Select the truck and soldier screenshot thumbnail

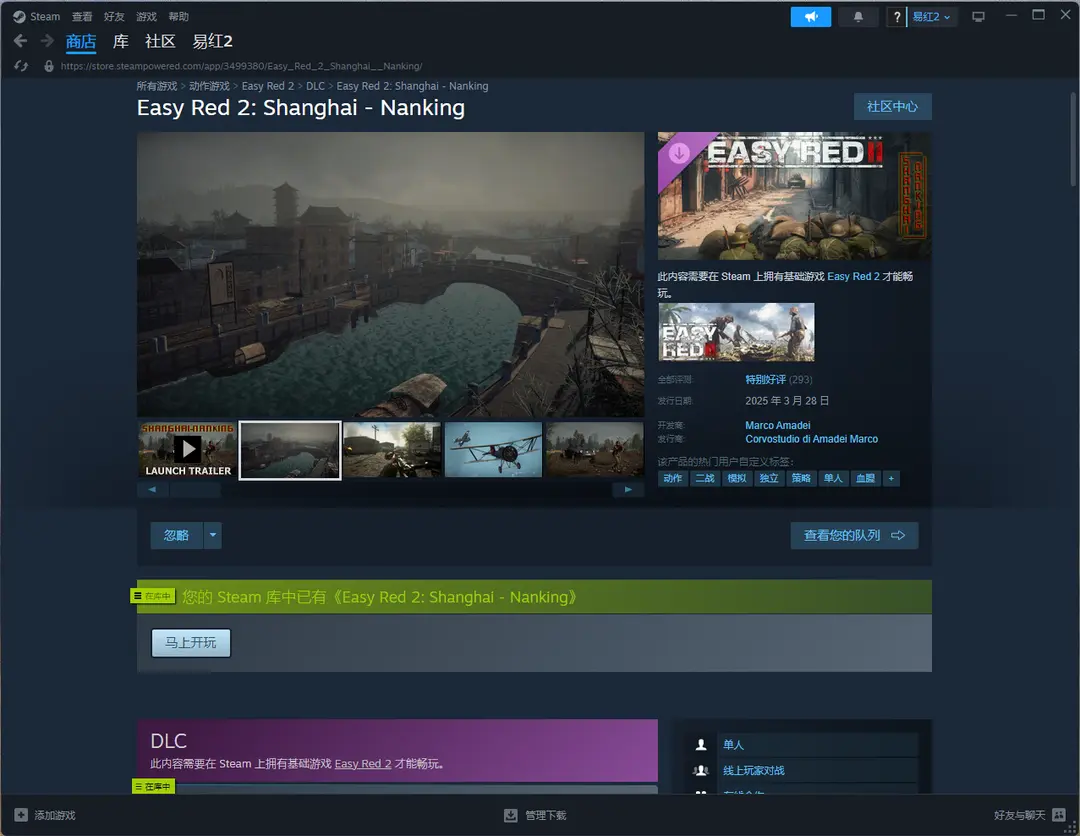click(392, 450)
